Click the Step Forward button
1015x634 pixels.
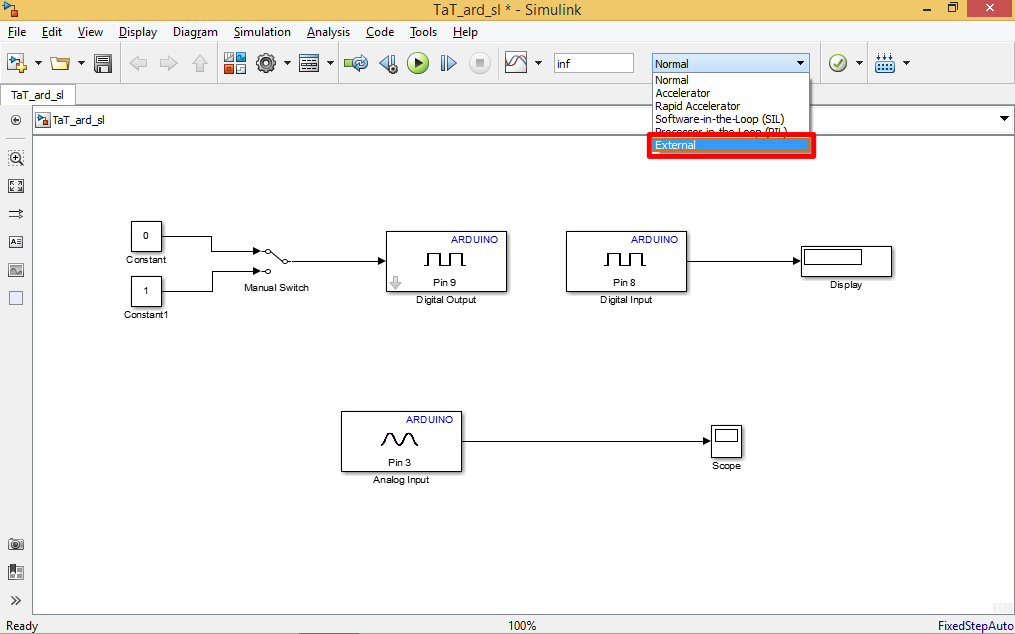click(x=449, y=63)
